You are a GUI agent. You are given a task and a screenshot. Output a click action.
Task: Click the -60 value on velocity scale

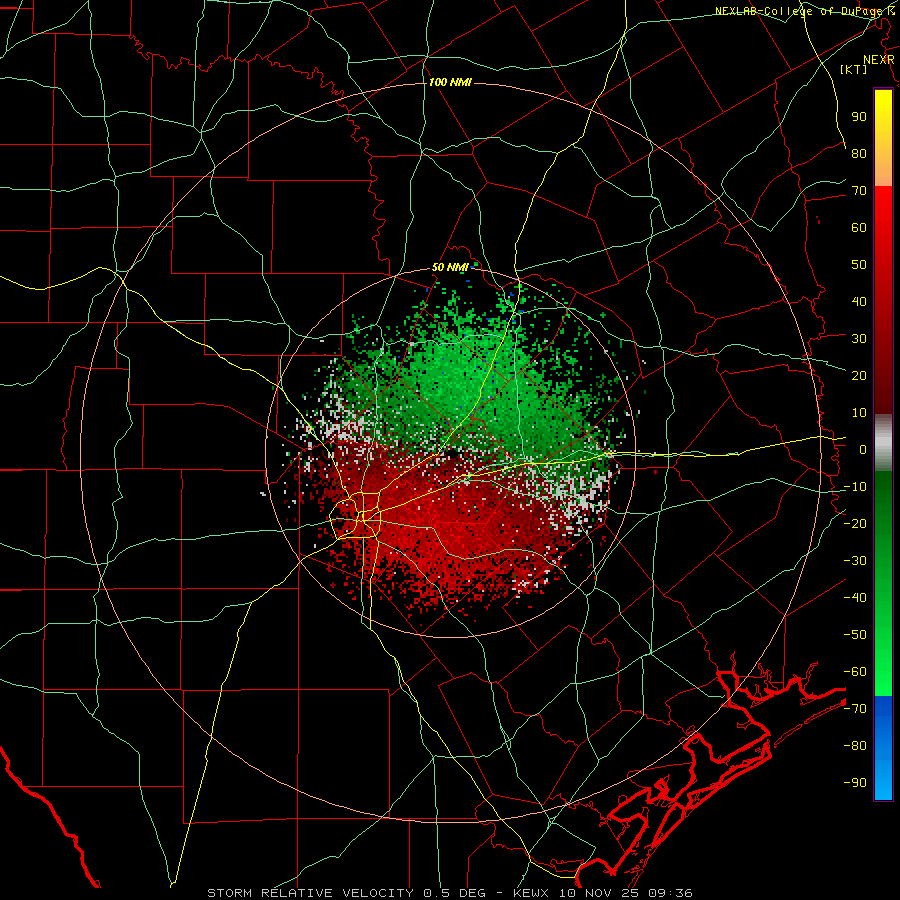coord(855,672)
